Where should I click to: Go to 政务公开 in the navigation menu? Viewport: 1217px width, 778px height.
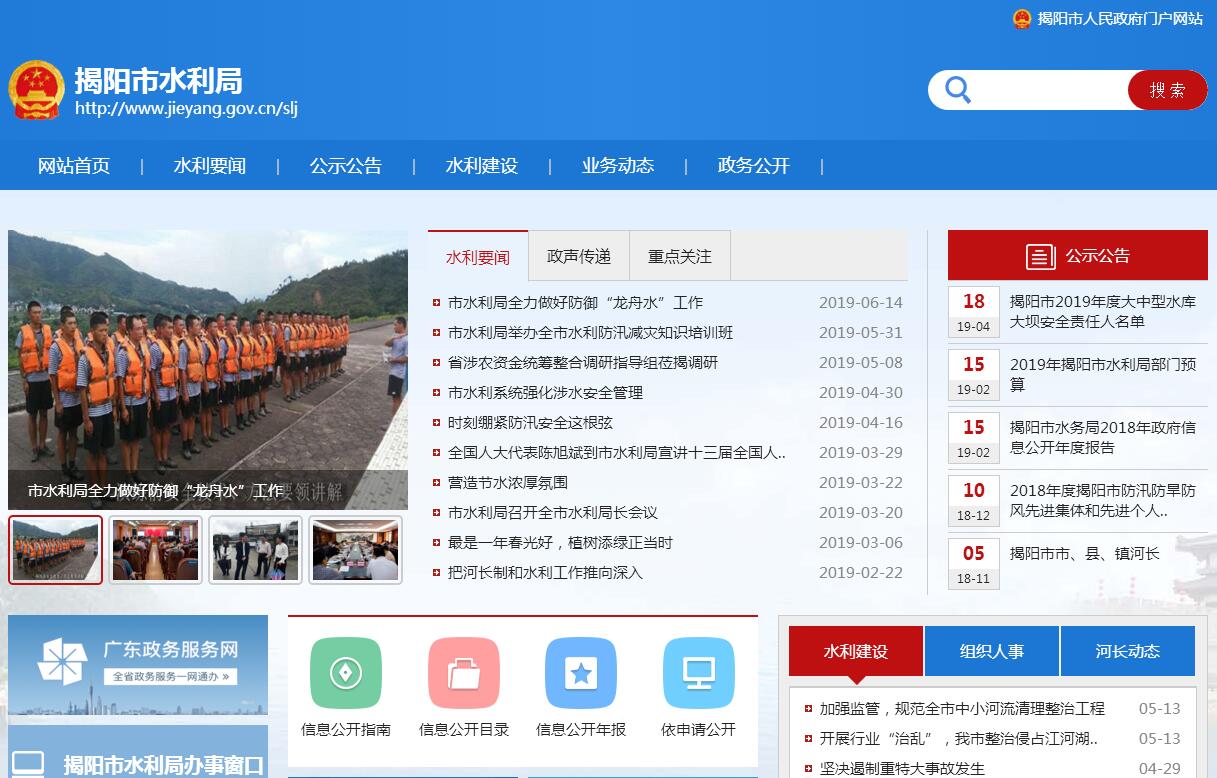tap(754, 166)
